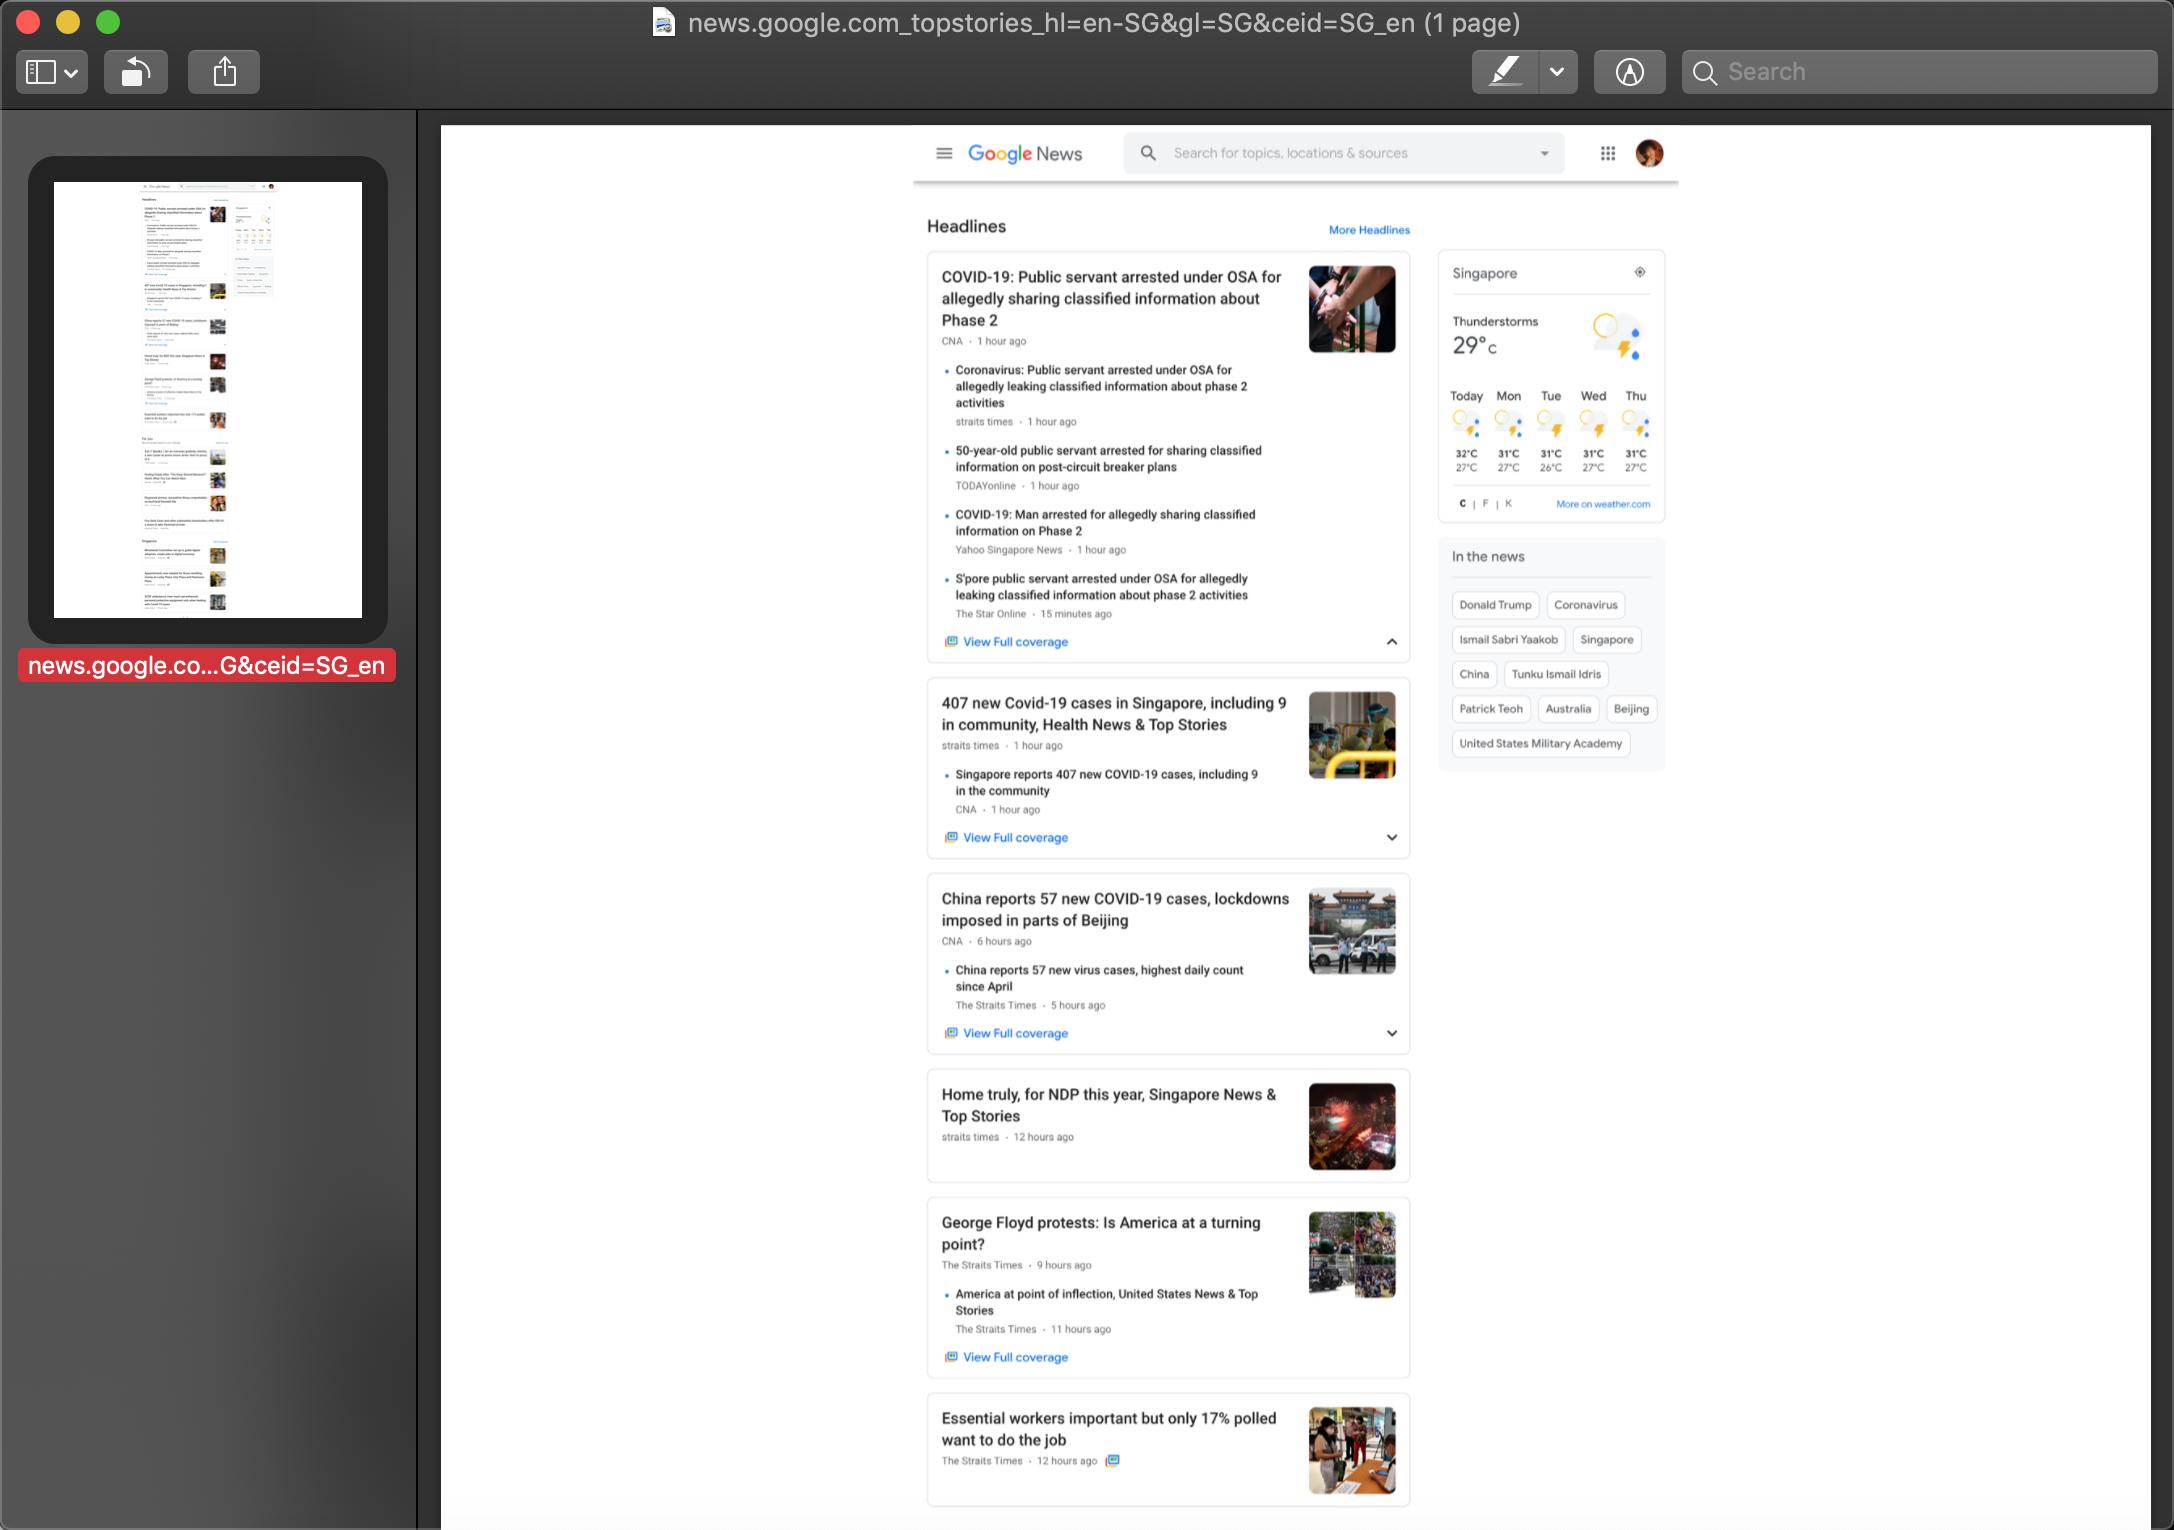
Task: Click the hamburger menu icon
Action: [x=943, y=153]
